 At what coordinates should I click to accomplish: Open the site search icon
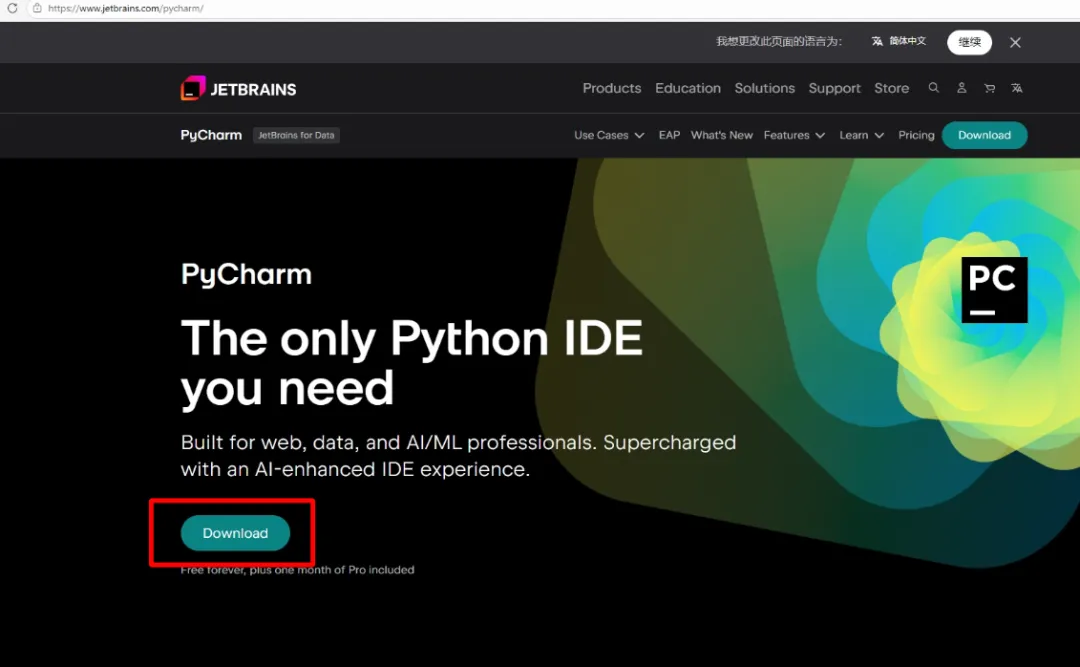[x=933, y=88]
